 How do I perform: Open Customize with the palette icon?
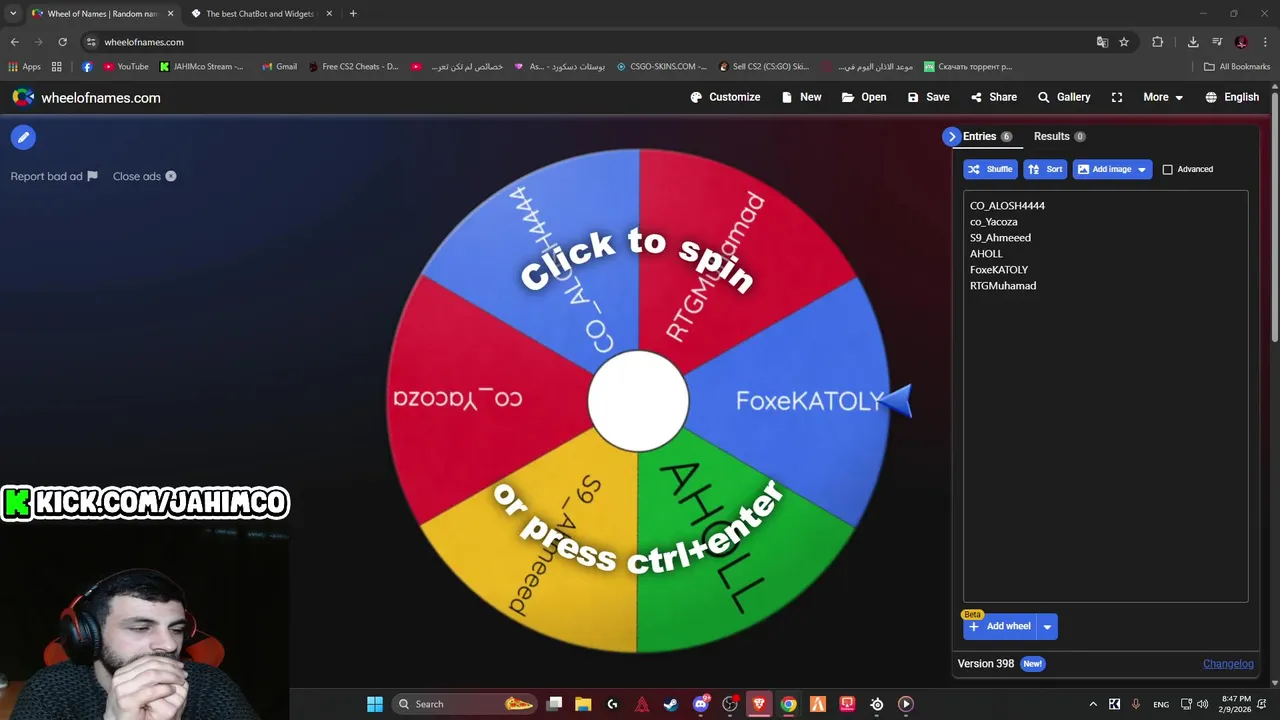click(x=725, y=97)
